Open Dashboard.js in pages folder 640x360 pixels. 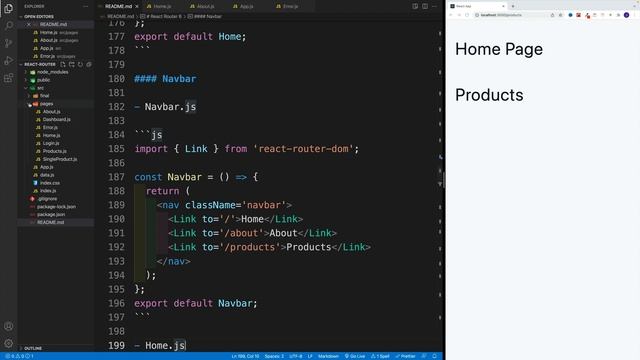coord(56,120)
